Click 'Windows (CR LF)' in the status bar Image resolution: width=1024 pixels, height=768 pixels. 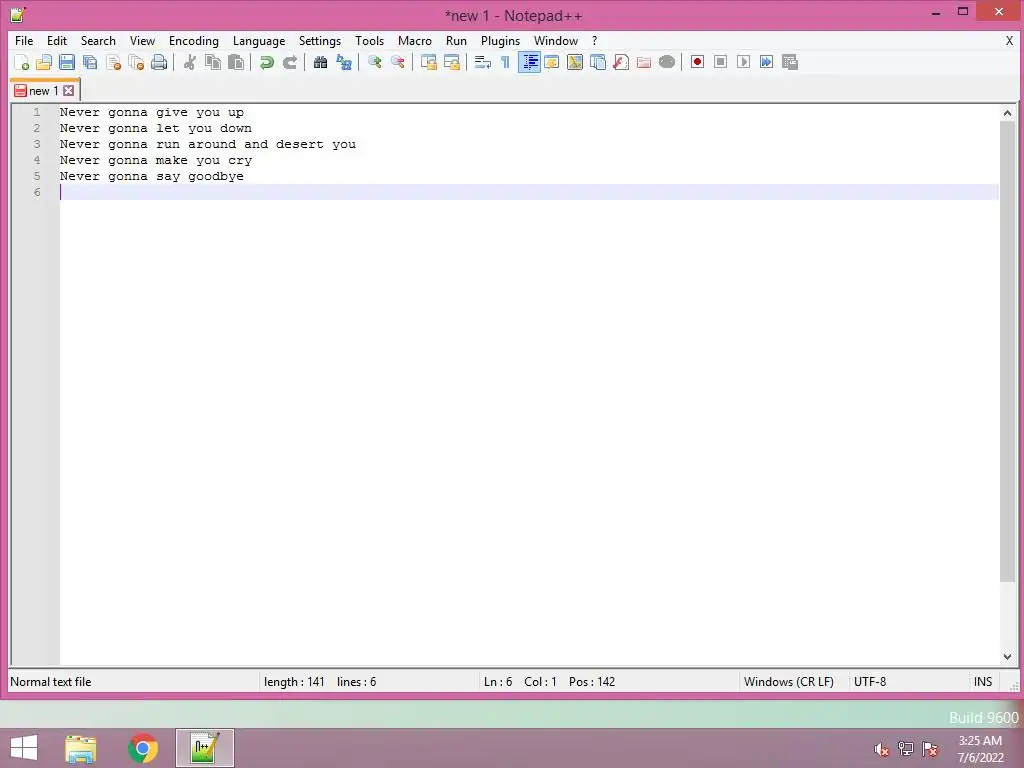click(788, 682)
